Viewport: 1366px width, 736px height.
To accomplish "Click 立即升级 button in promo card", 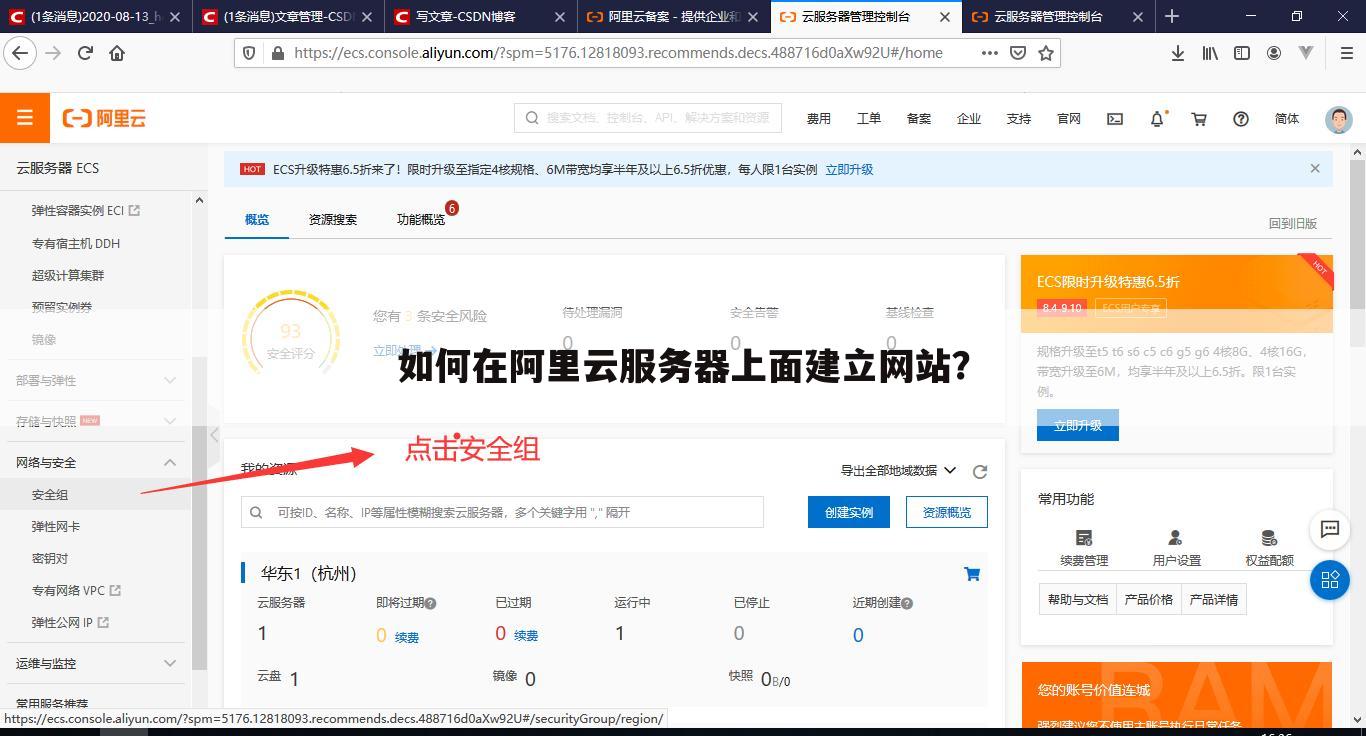I will coord(1078,425).
